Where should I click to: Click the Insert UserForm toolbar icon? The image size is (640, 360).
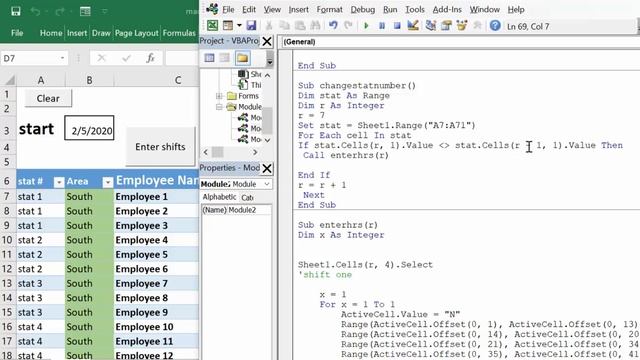click(228, 26)
